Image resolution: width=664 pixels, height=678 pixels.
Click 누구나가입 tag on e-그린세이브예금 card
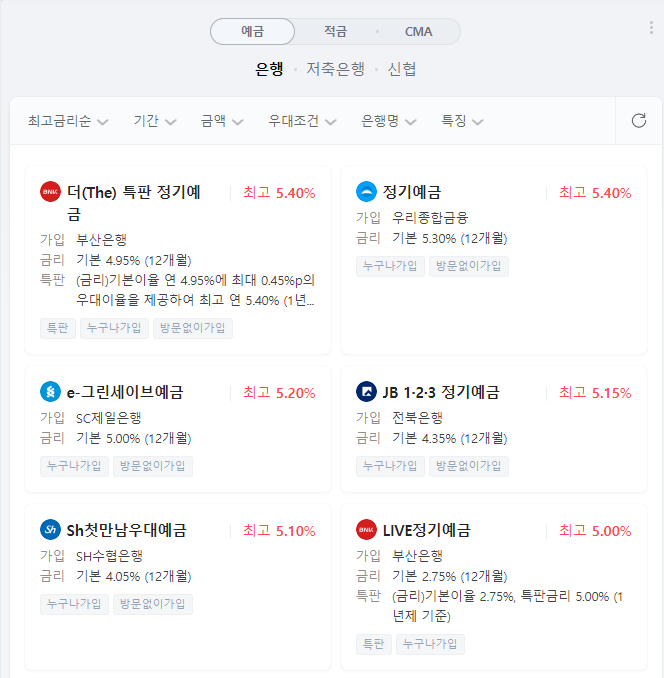74,466
